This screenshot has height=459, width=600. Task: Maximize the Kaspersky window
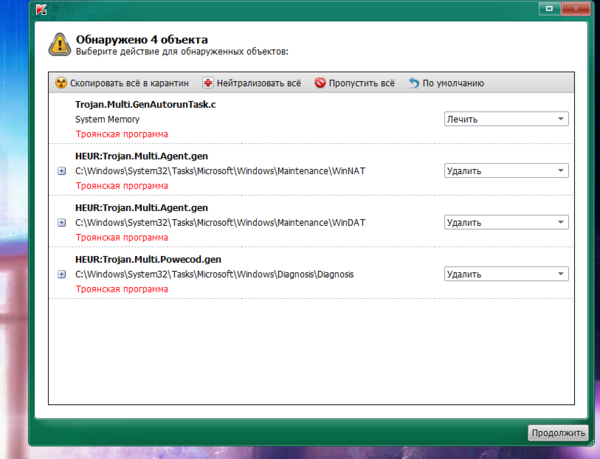pyautogui.click(x=549, y=8)
